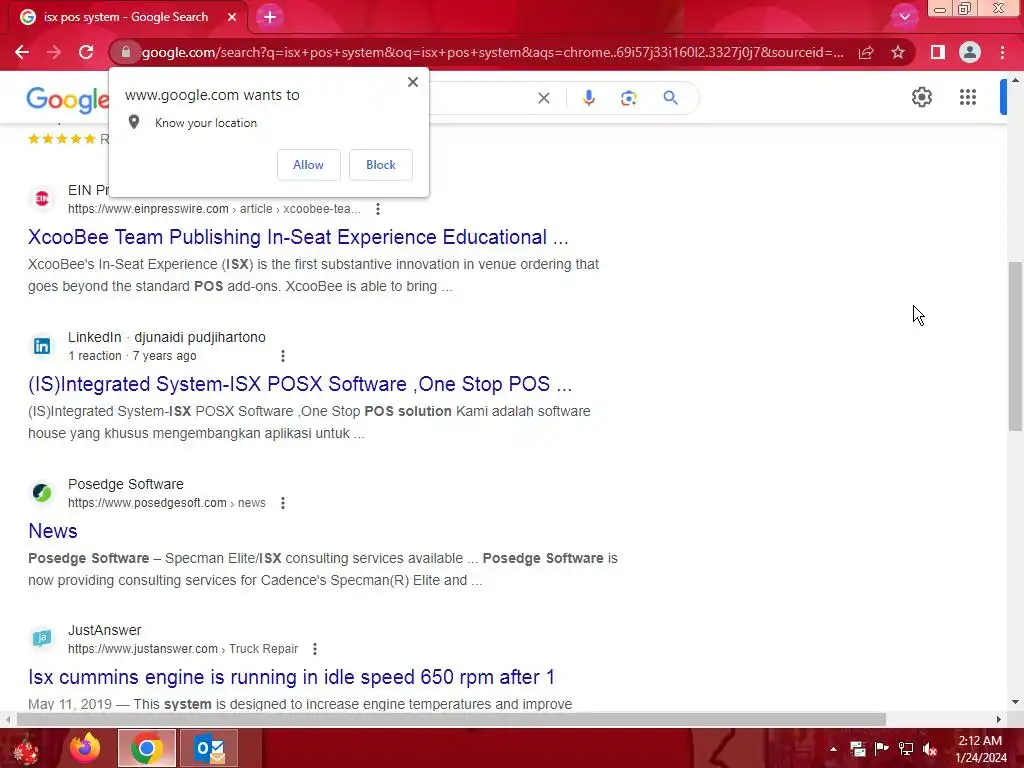View site information via the lock icon
The image size is (1024, 768).
[x=125, y=52]
